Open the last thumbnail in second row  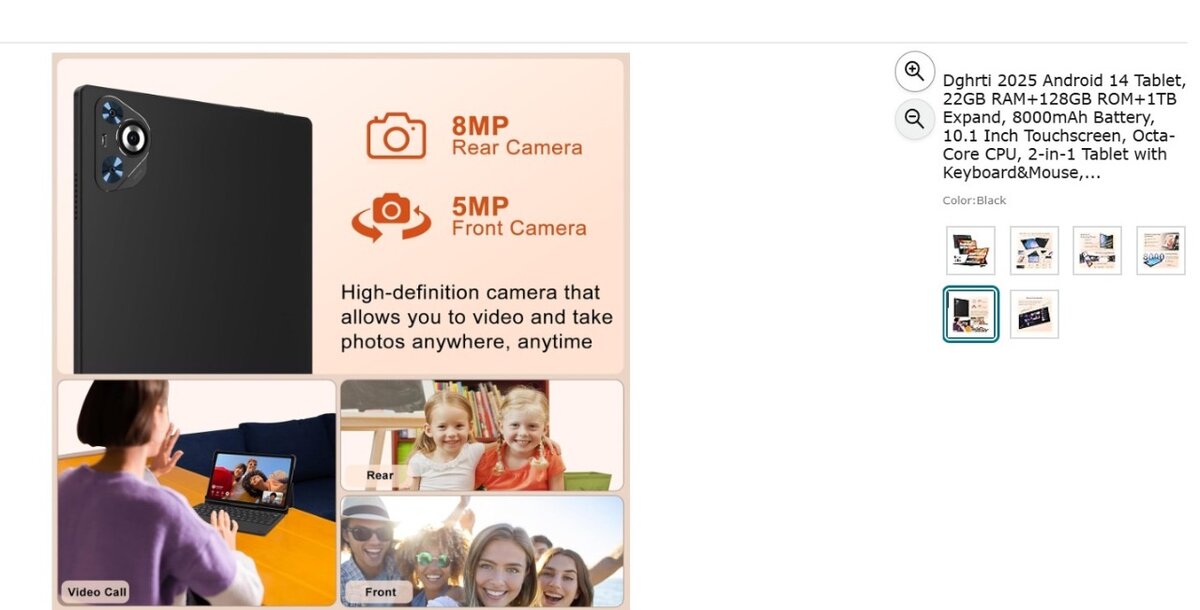[1034, 314]
